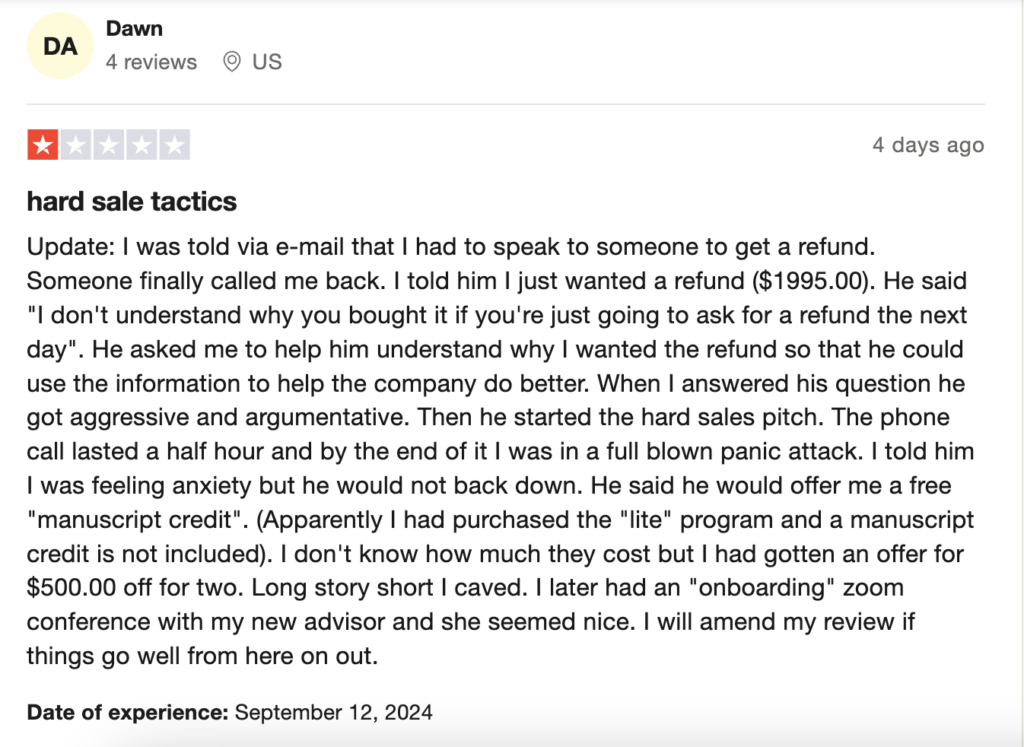
Task: Click the DA profile avatar circle
Action: 60,46
